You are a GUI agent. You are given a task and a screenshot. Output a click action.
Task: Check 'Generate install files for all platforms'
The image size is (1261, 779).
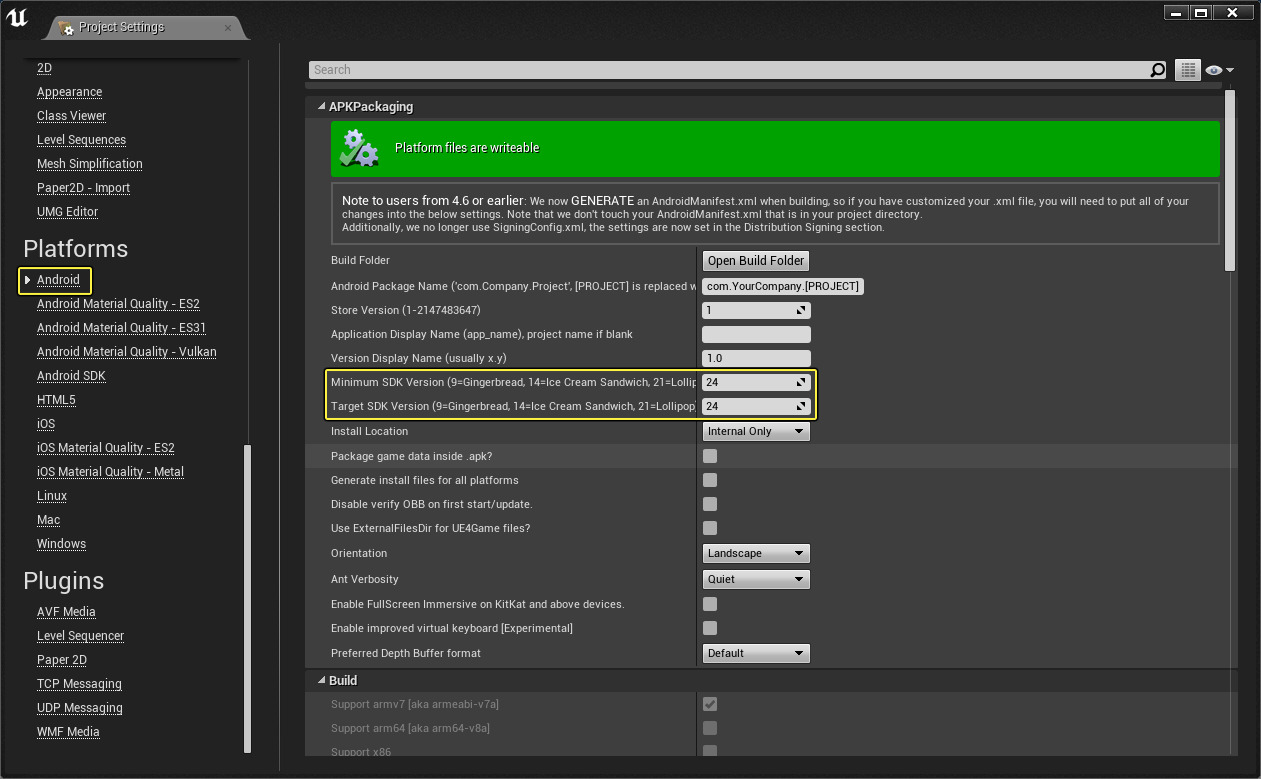click(709, 480)
